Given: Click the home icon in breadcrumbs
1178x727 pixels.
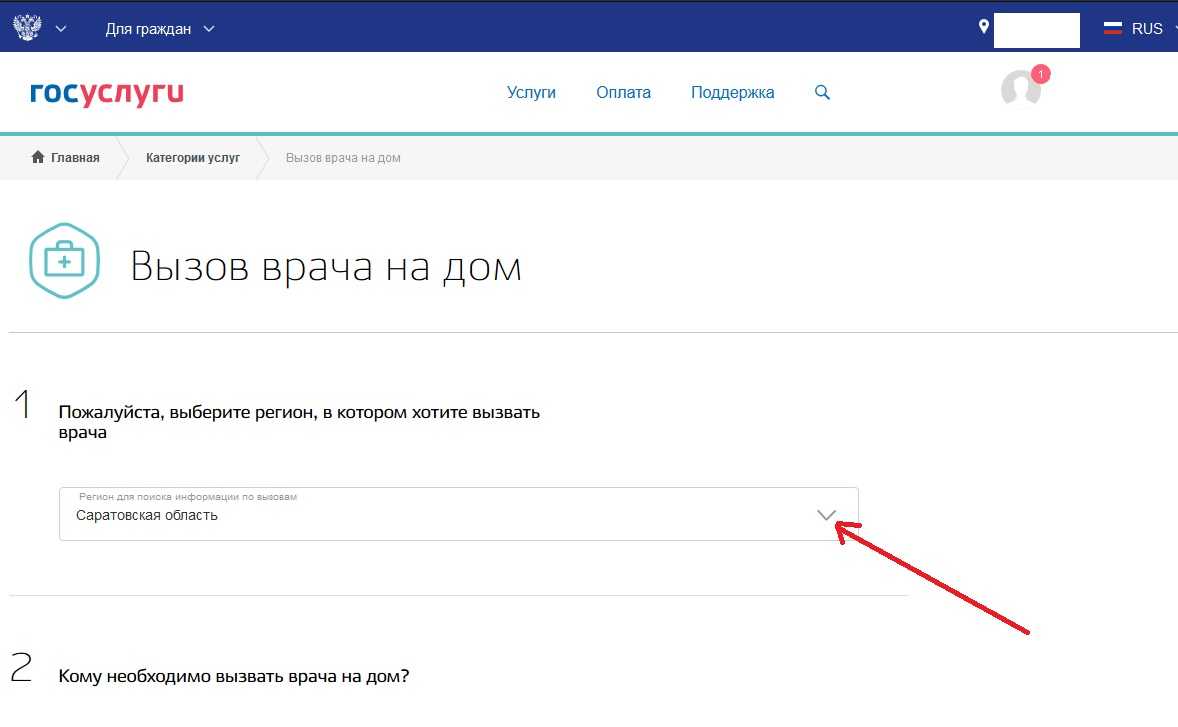Looking at the screenshot, I should tap(38, 158).
